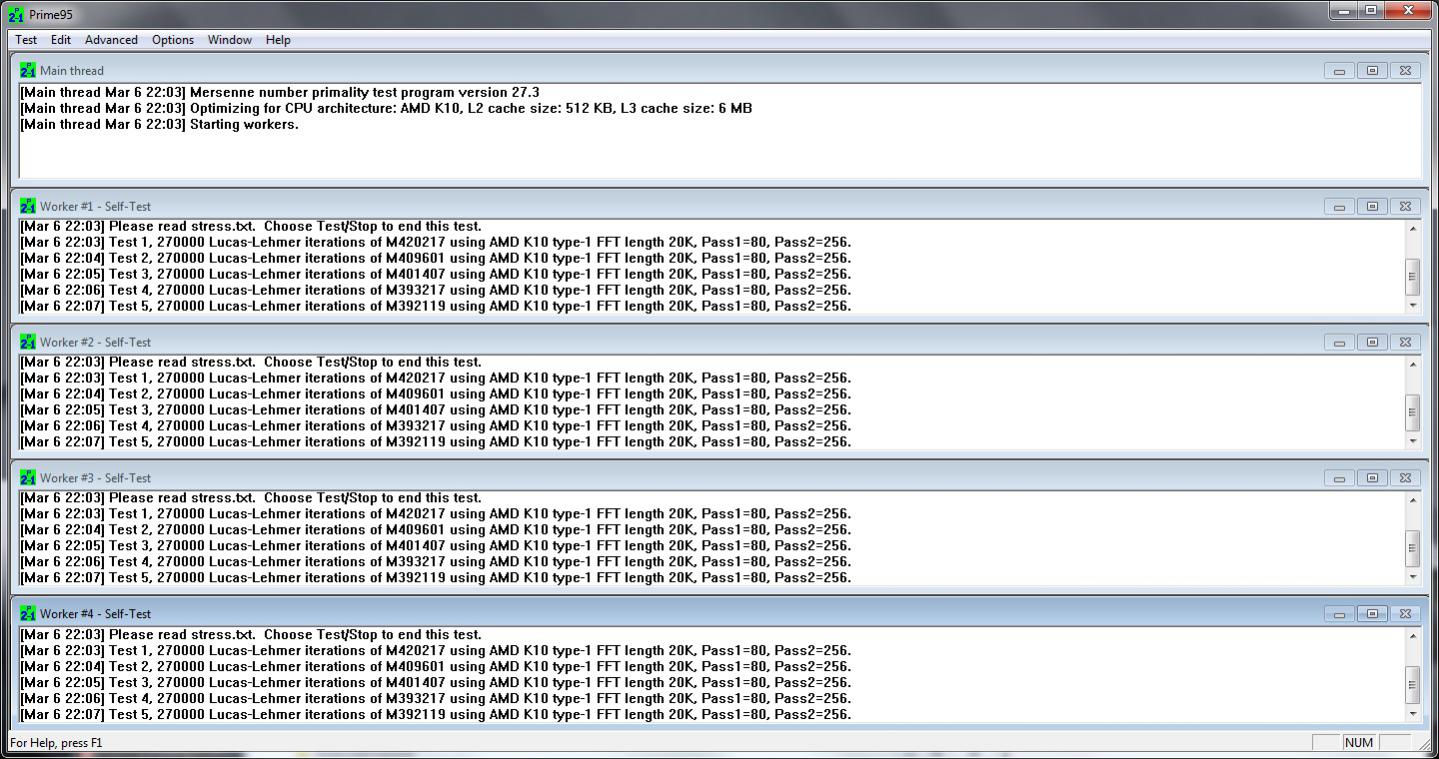Click the Worker #2 window icon

[x=28, y=342]
